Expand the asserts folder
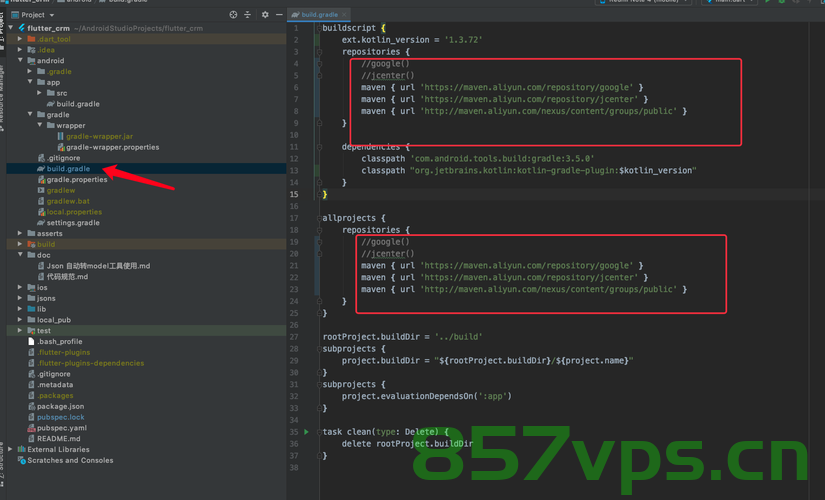Screen dimensions: 825x500 point(20,233)
